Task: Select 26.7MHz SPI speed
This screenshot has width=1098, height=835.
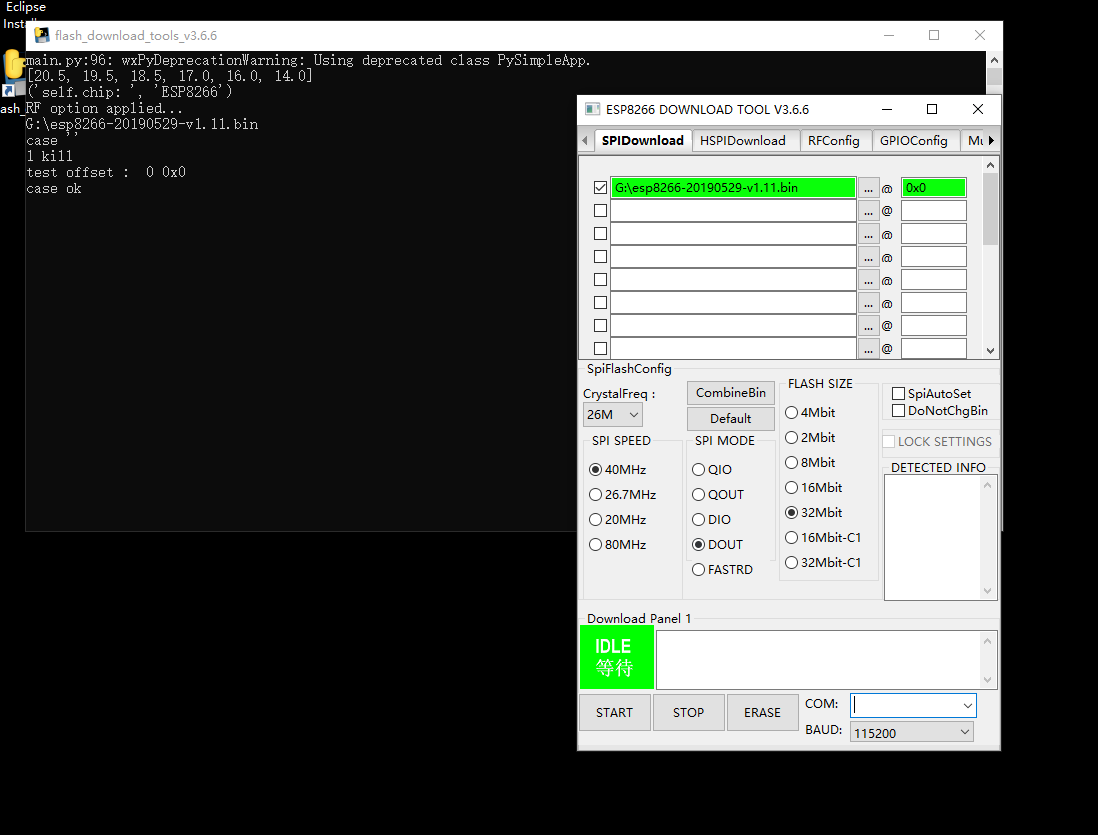Action: click(x=596, y=495)
